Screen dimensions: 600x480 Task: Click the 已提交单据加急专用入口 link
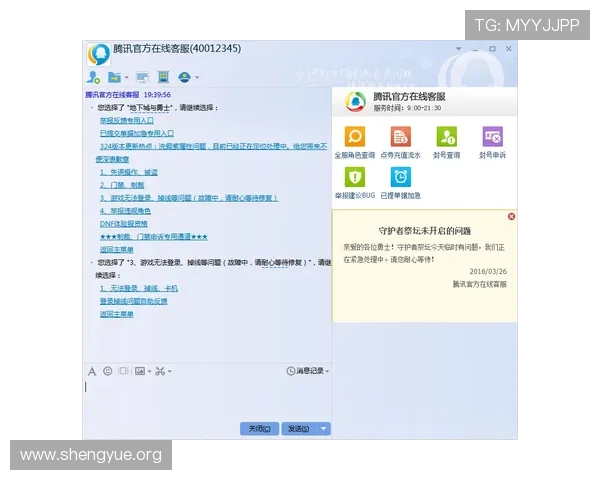137,134
